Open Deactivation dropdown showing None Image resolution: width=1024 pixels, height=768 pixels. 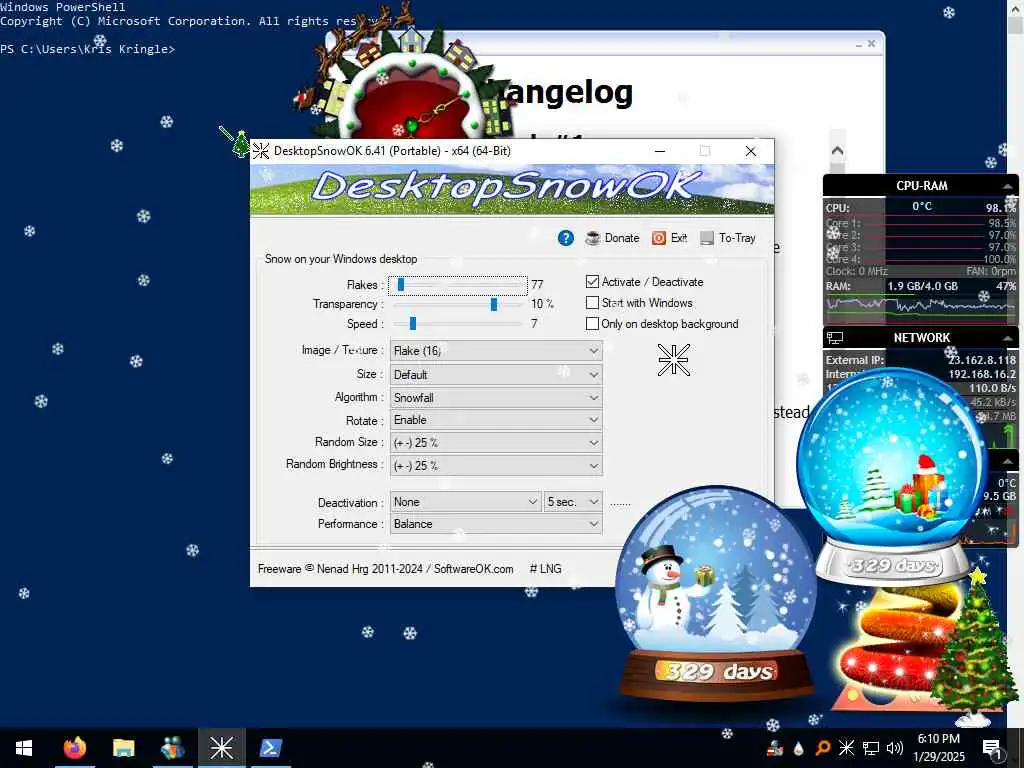465,502
